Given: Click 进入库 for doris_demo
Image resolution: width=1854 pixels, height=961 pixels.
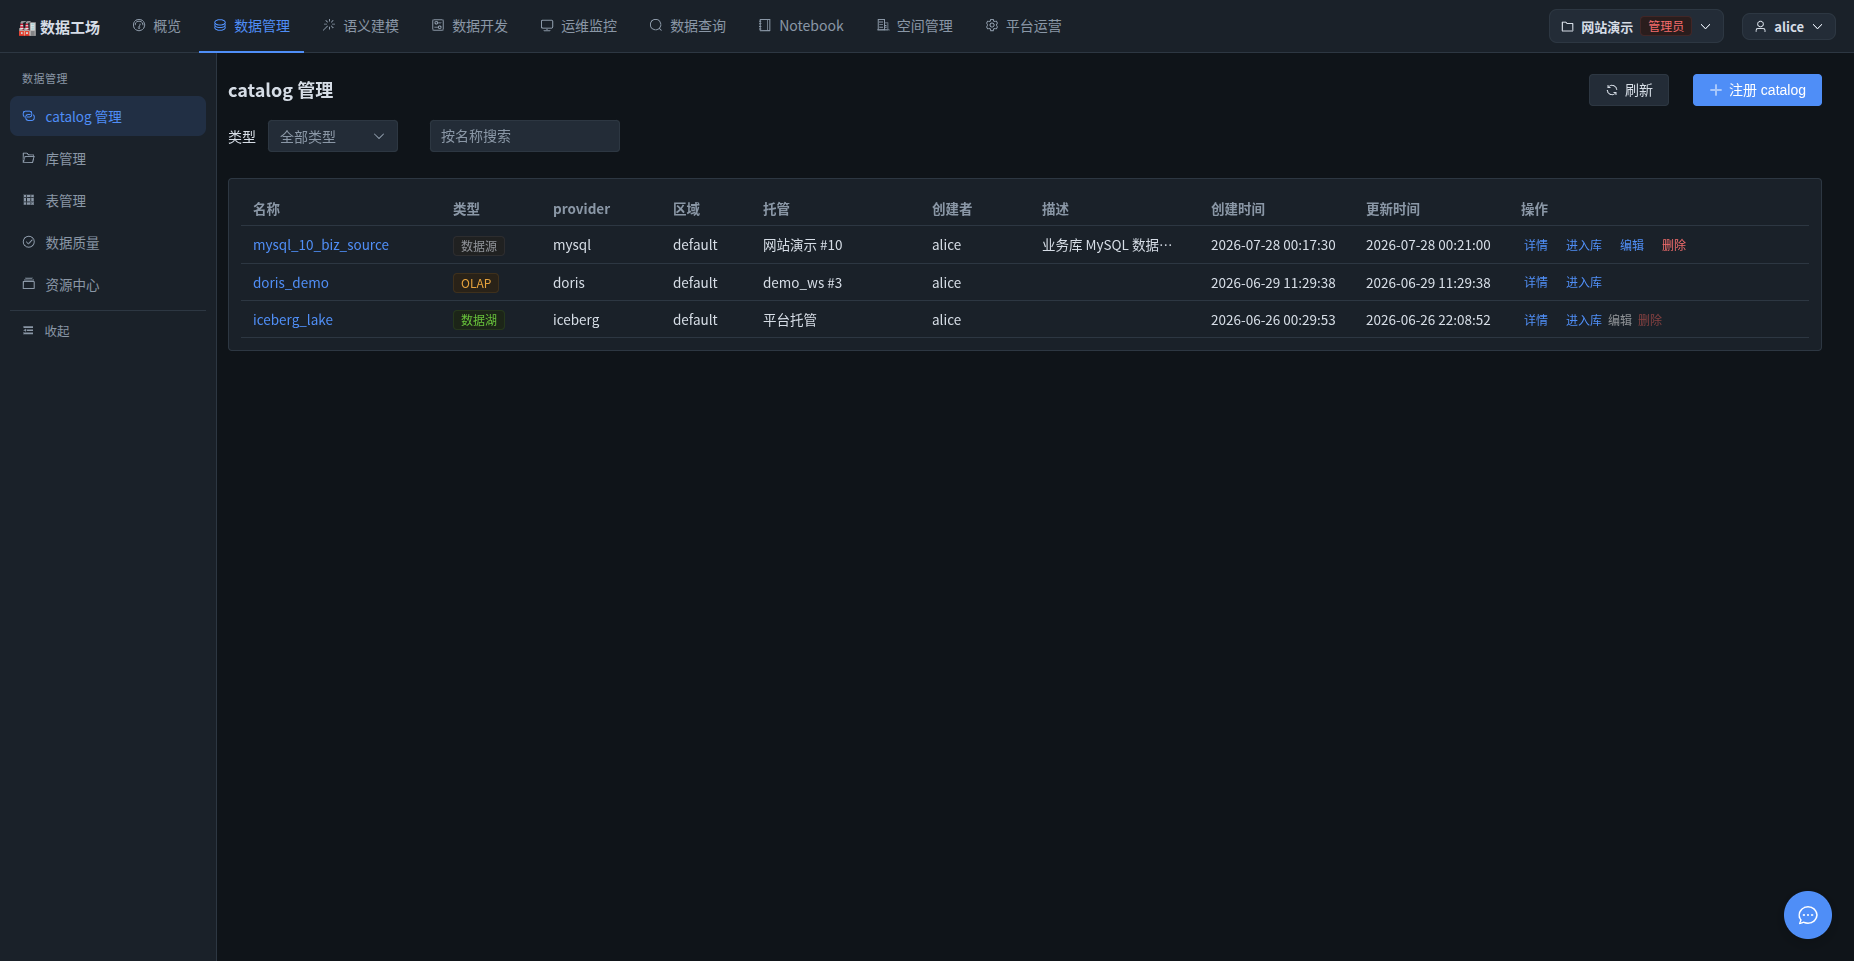Looking at the screenshot, I should (1584, 283).
